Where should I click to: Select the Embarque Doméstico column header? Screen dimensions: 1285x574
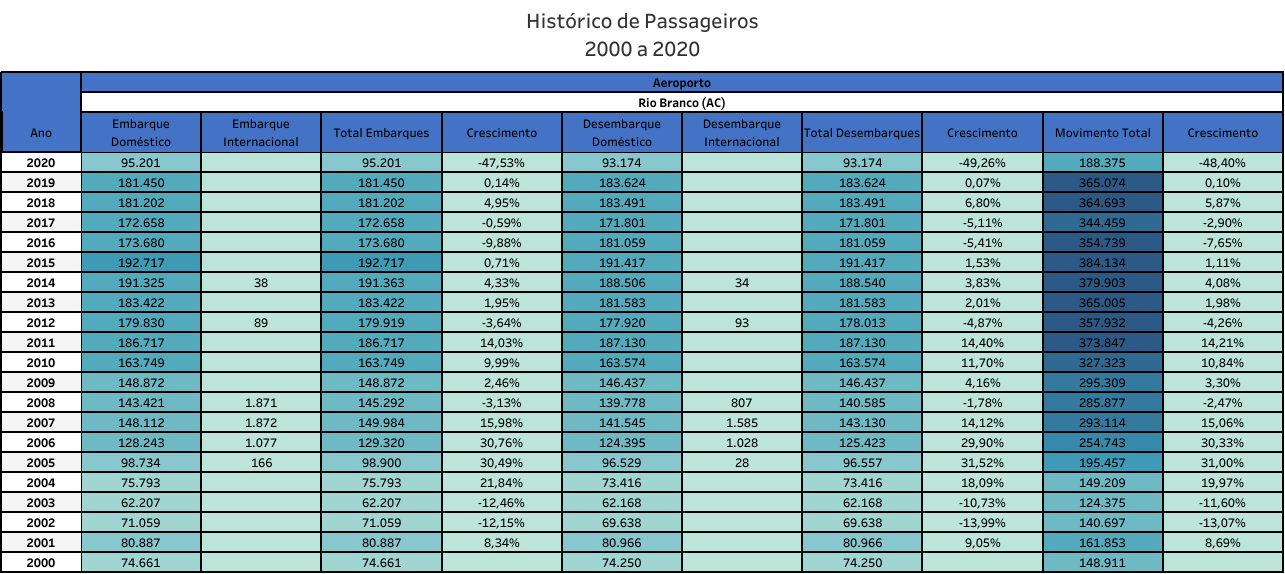coord(141,133)
